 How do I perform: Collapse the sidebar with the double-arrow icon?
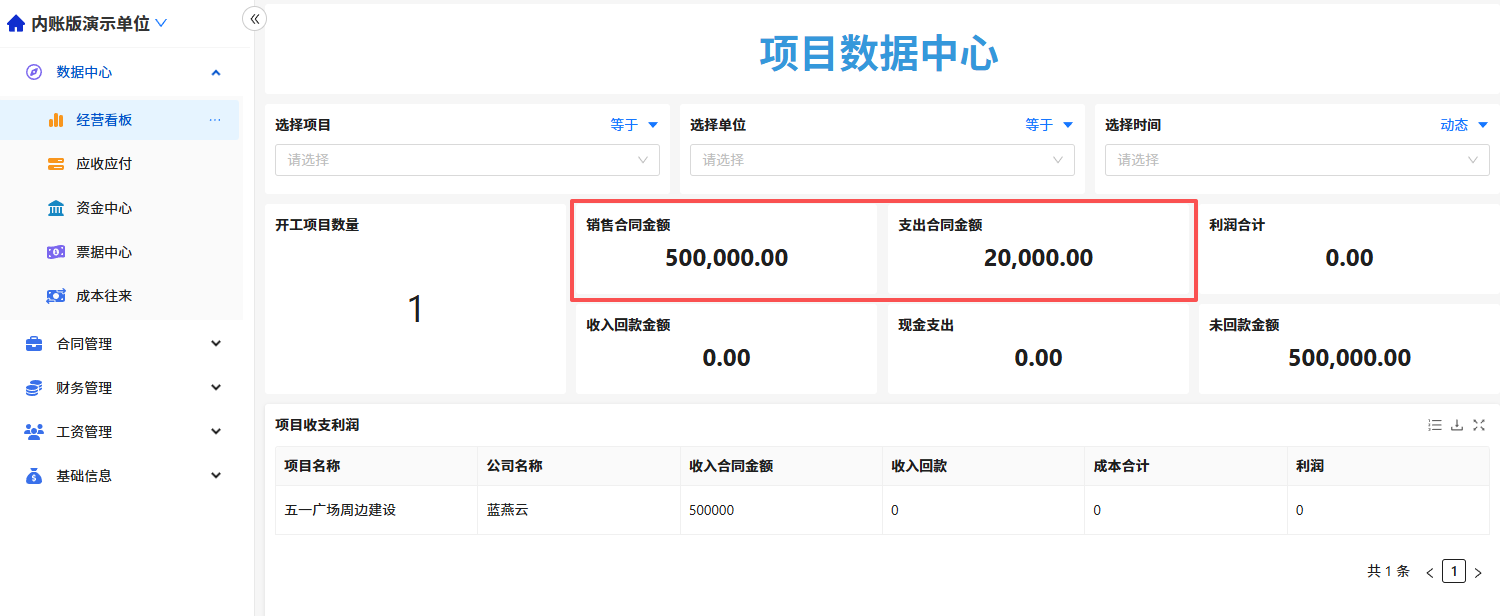click(x=255, y=18)
